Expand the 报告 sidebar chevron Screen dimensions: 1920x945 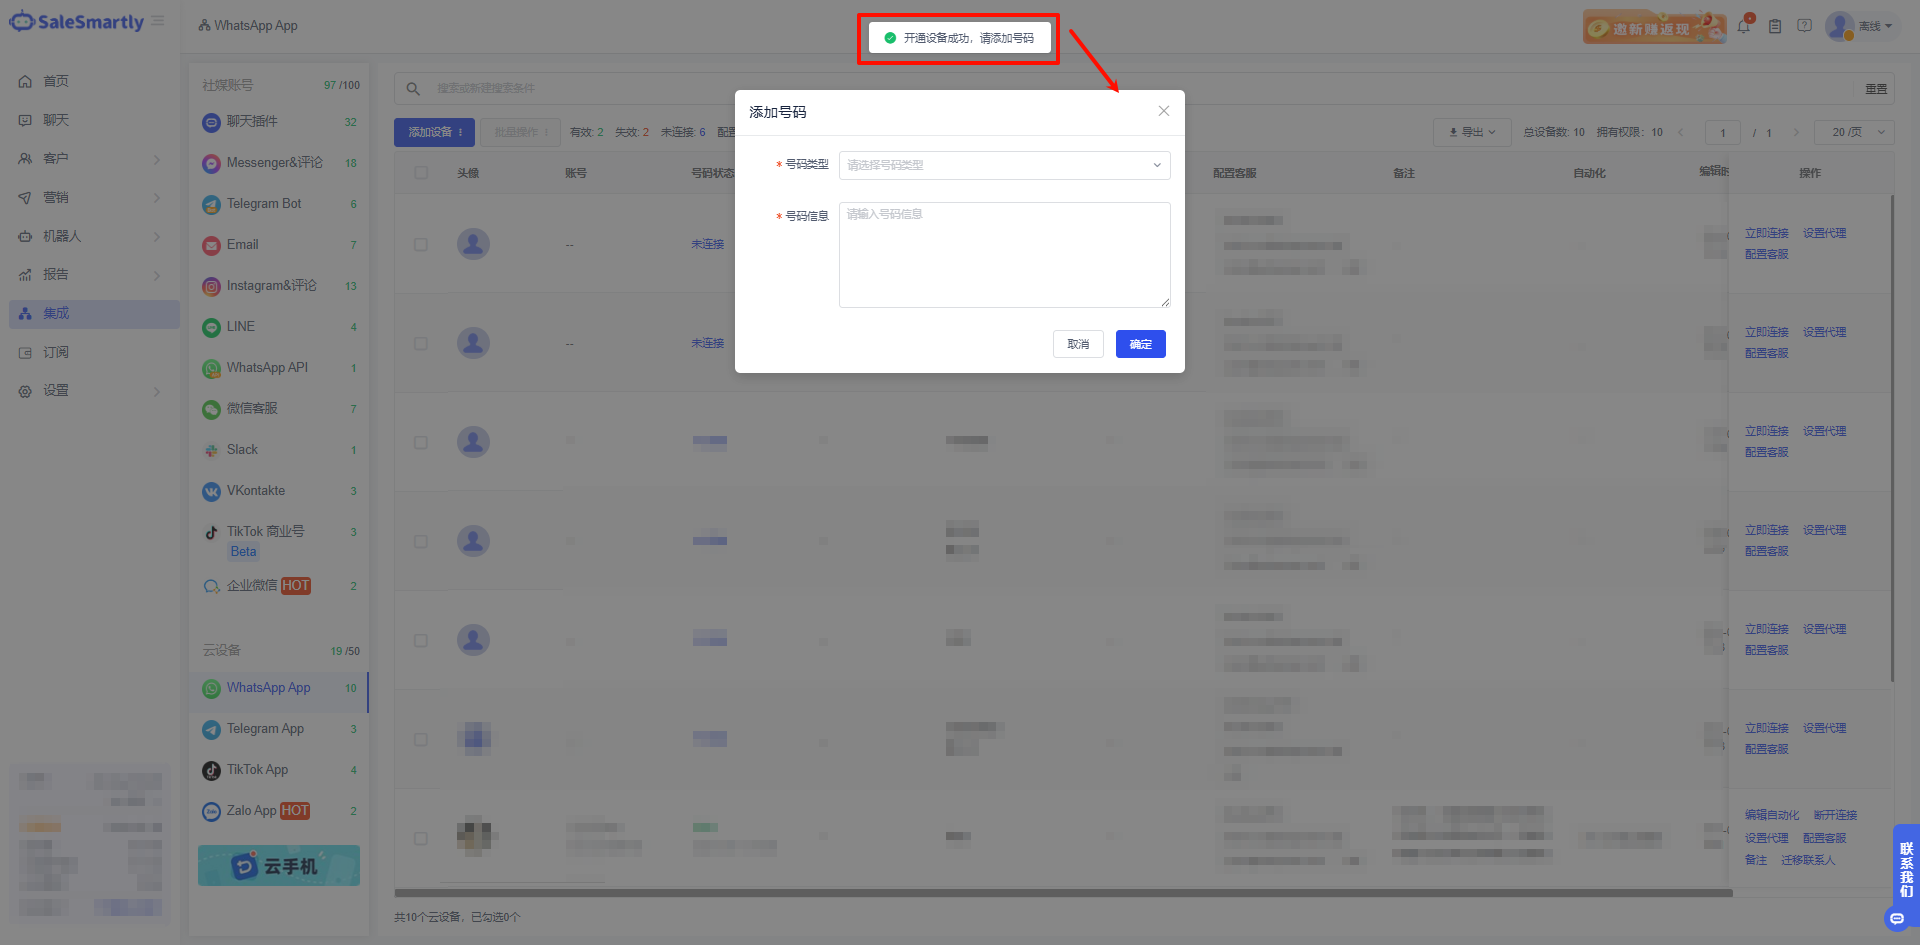[157, 275]
